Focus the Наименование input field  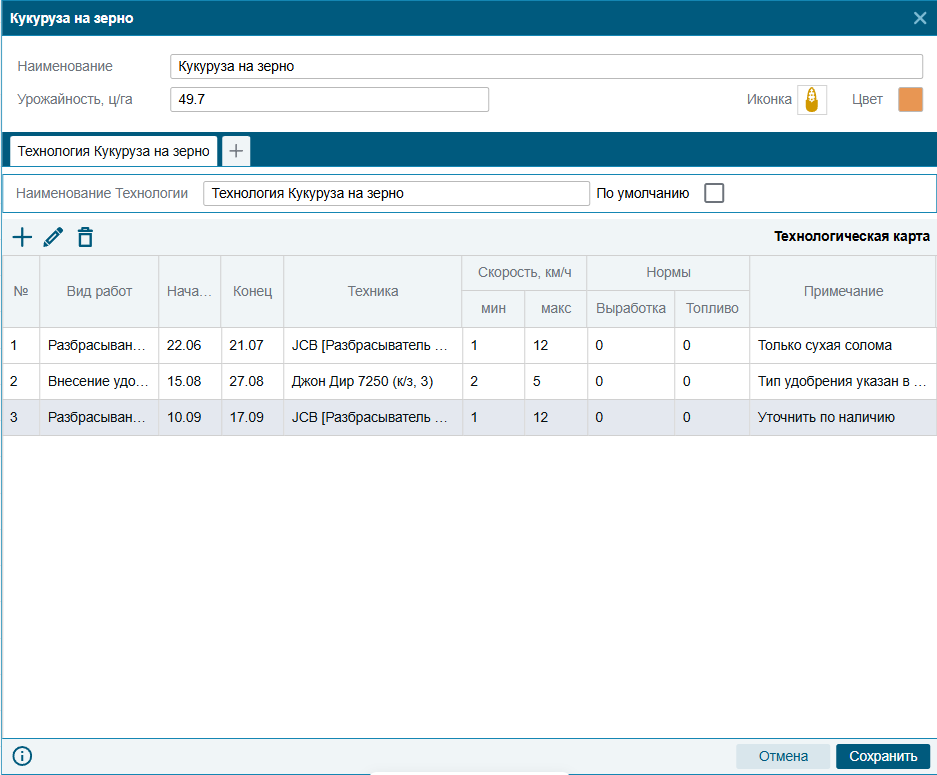[x=546, y=66]
